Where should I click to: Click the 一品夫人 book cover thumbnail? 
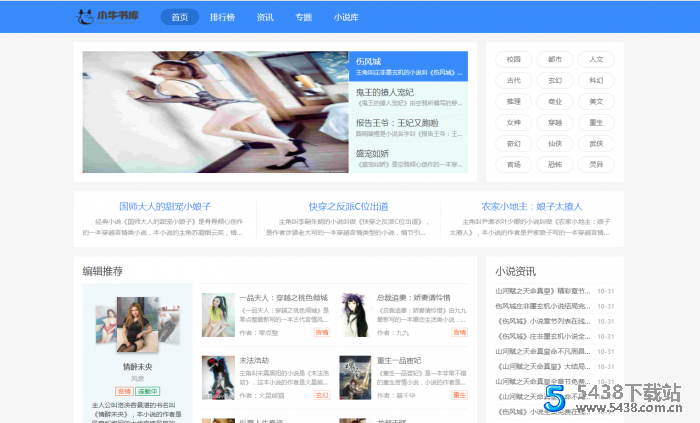tap(217, 314)
